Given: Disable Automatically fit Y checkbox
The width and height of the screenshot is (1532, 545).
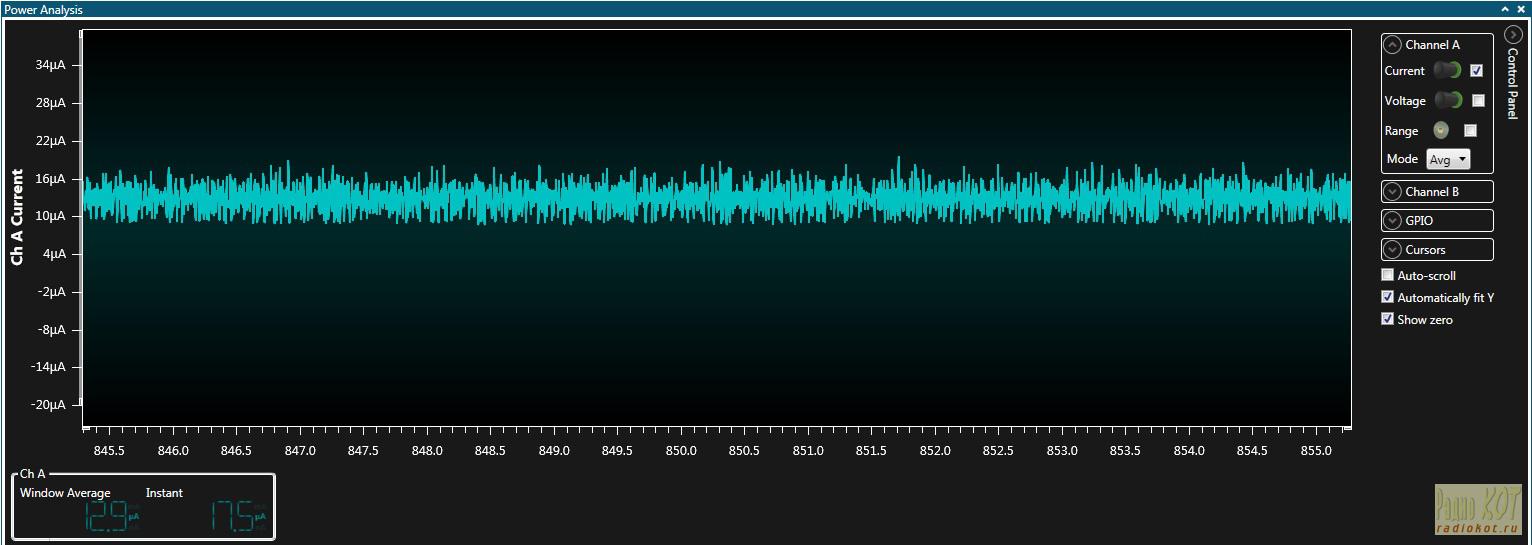Looking at the screenshot, I should 1387,297.
